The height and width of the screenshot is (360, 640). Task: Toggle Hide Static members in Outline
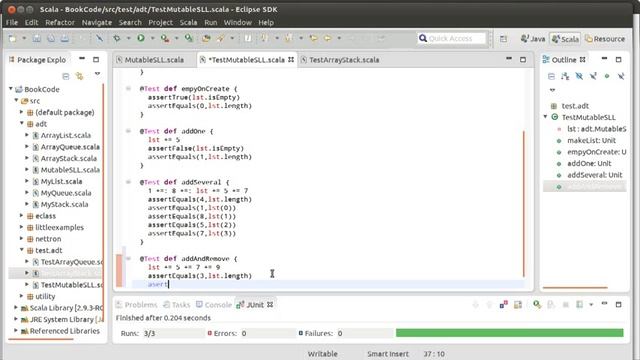click(593, 76)
